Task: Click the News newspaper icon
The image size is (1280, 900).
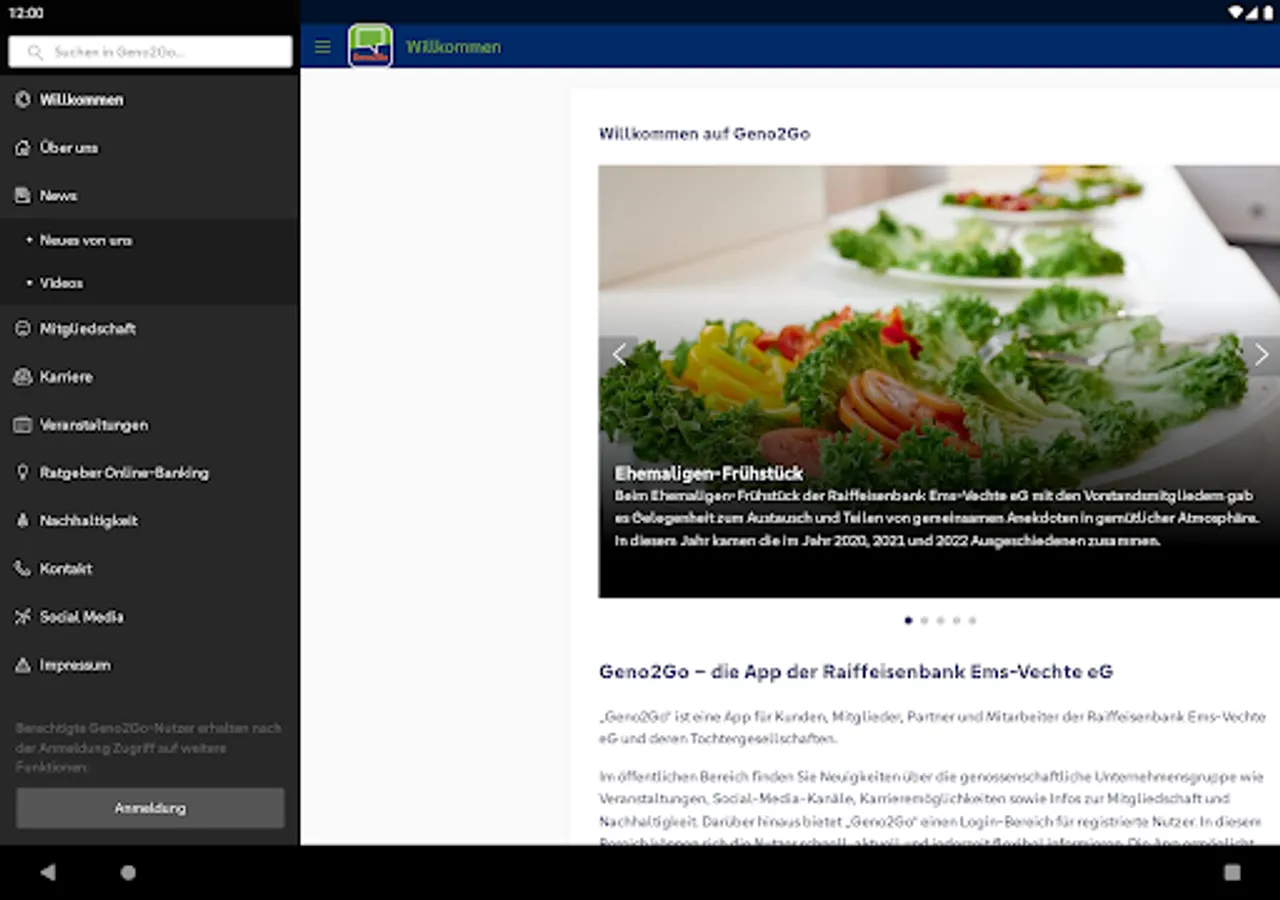Action: click(23, 195)
